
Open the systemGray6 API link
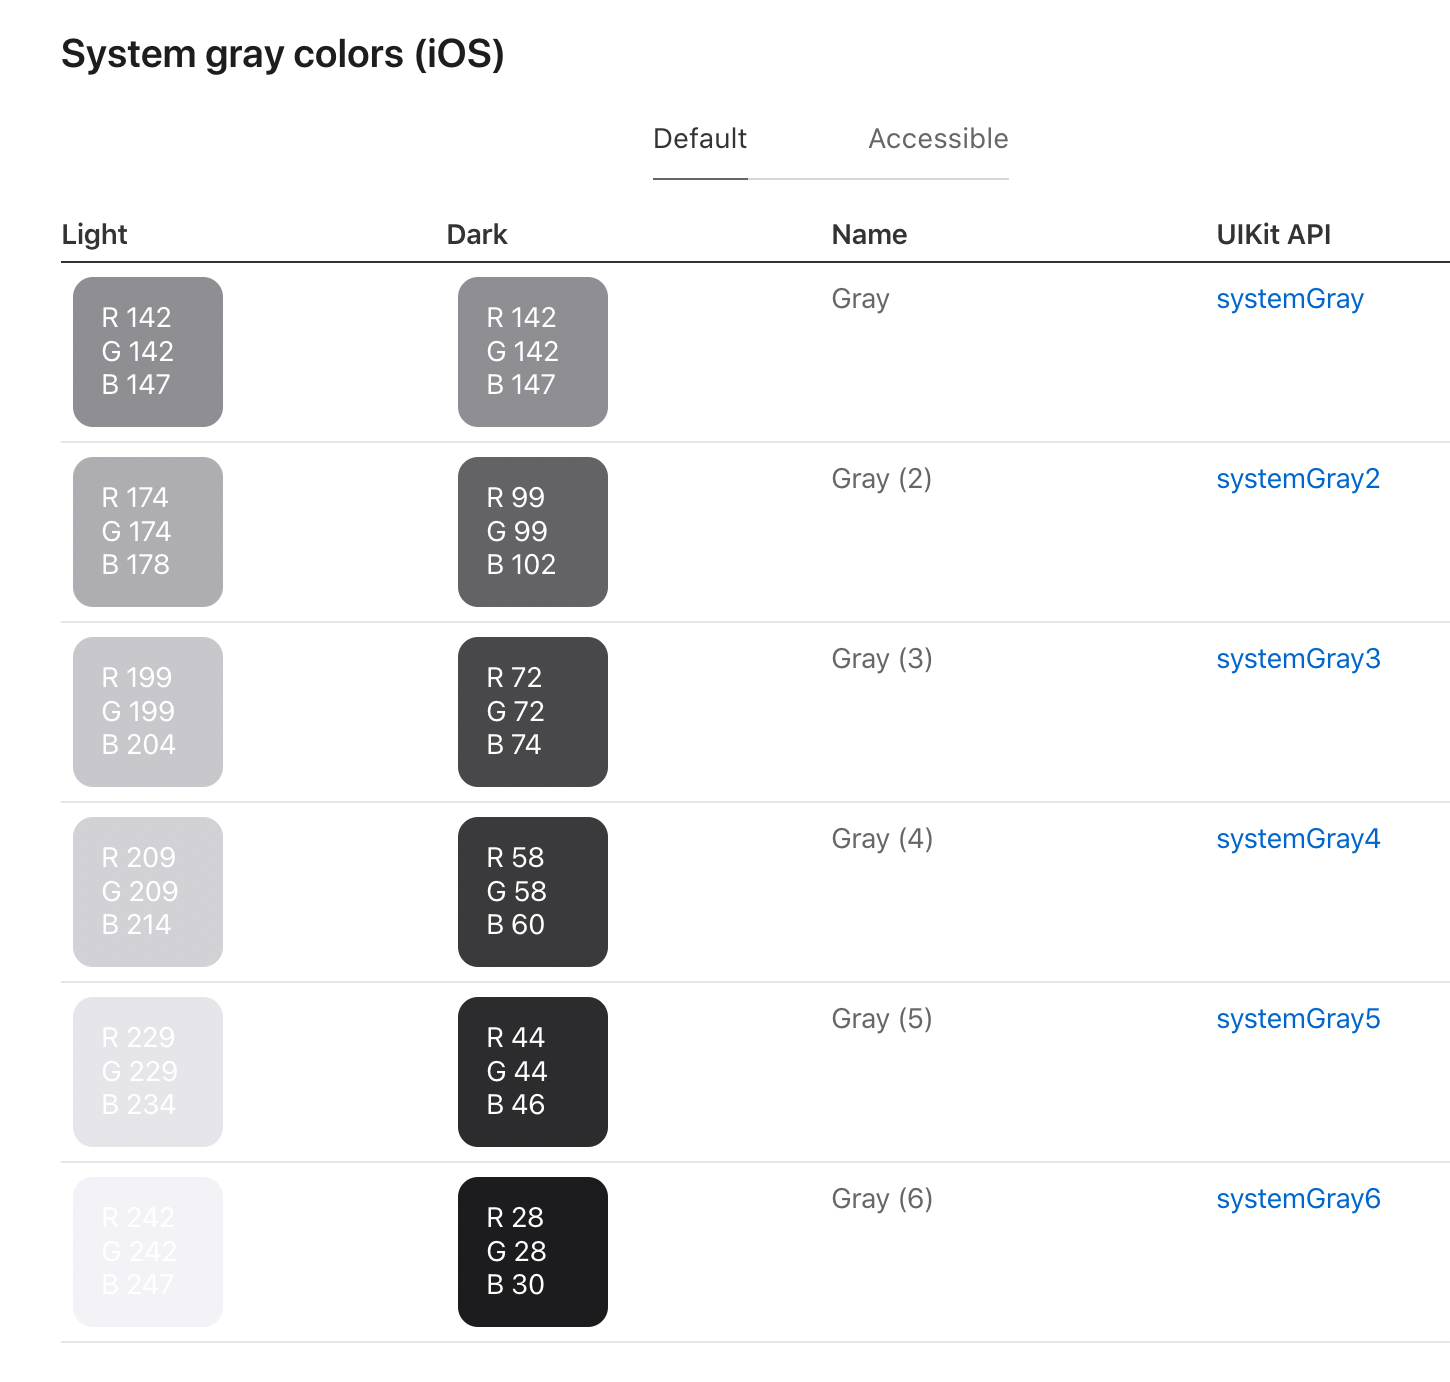pos(1297,1198)
